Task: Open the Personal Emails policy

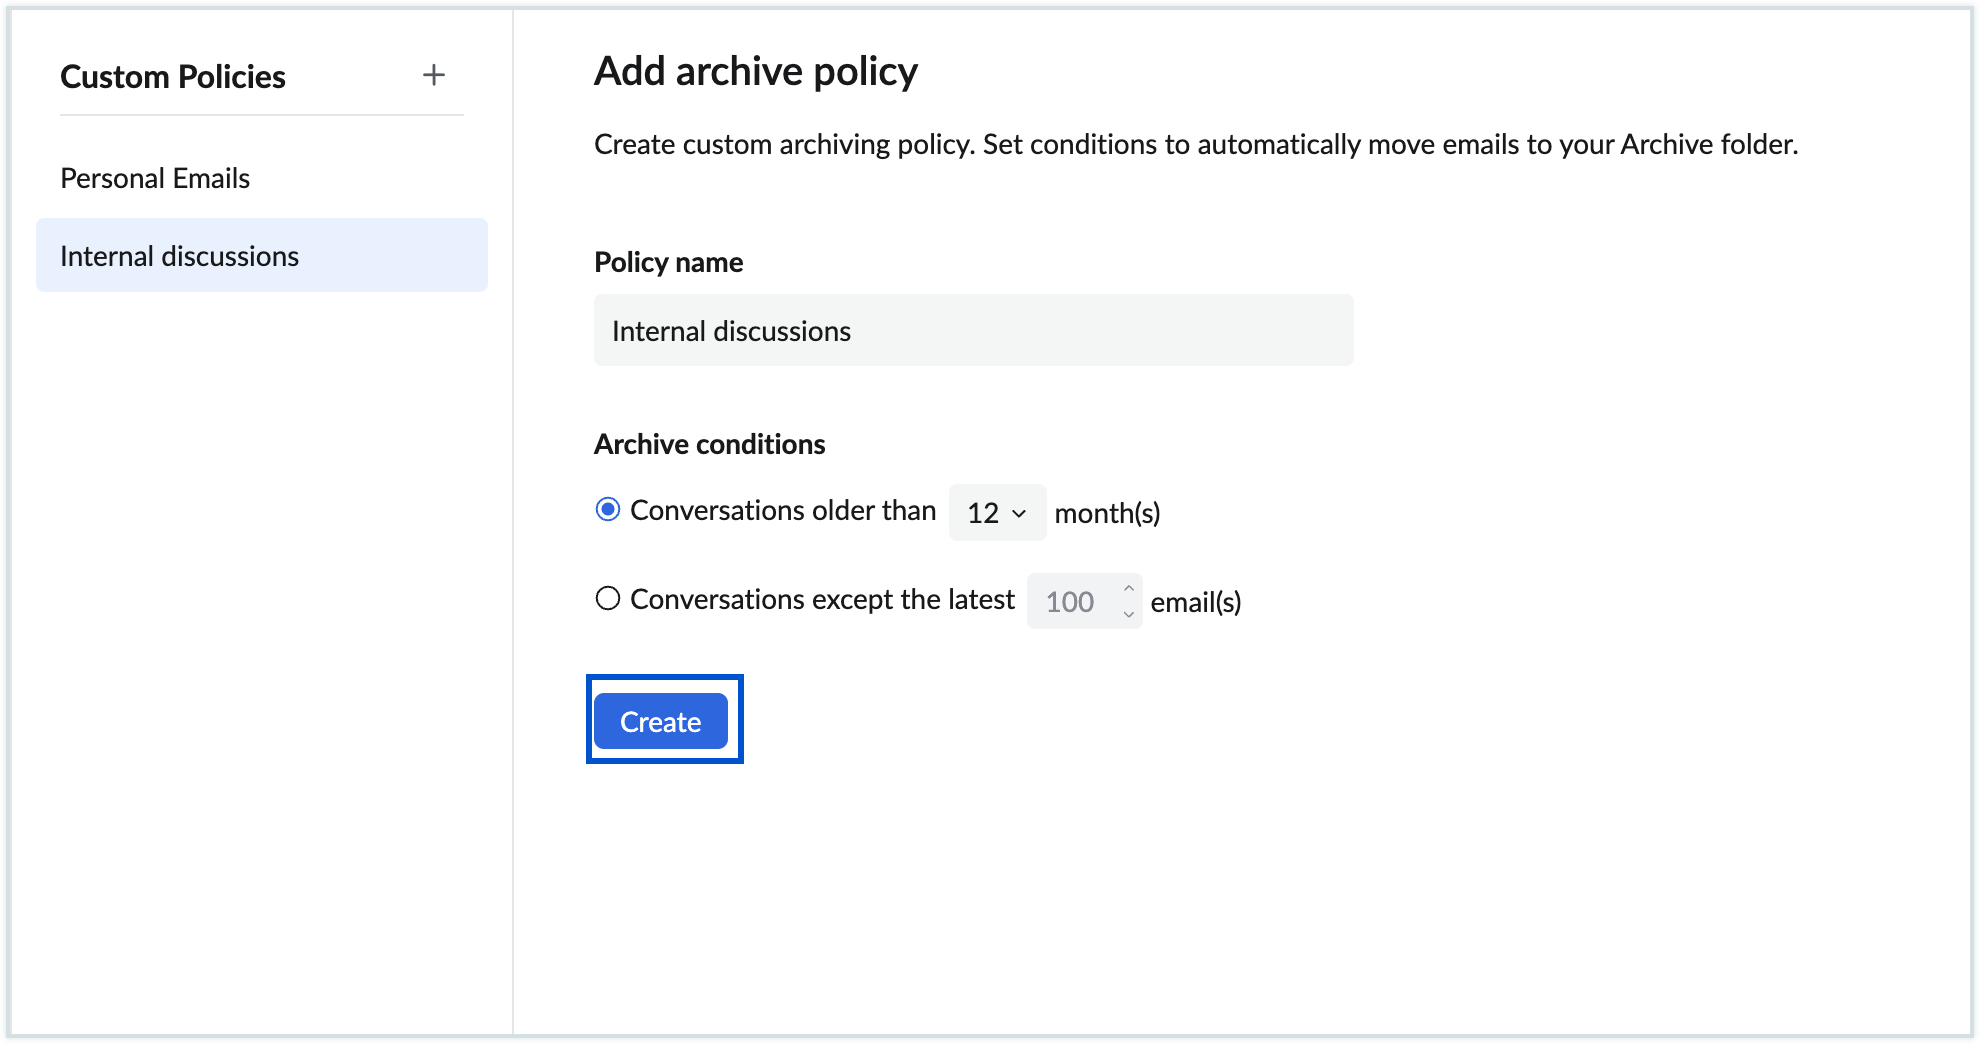Action: pos(155,178)
